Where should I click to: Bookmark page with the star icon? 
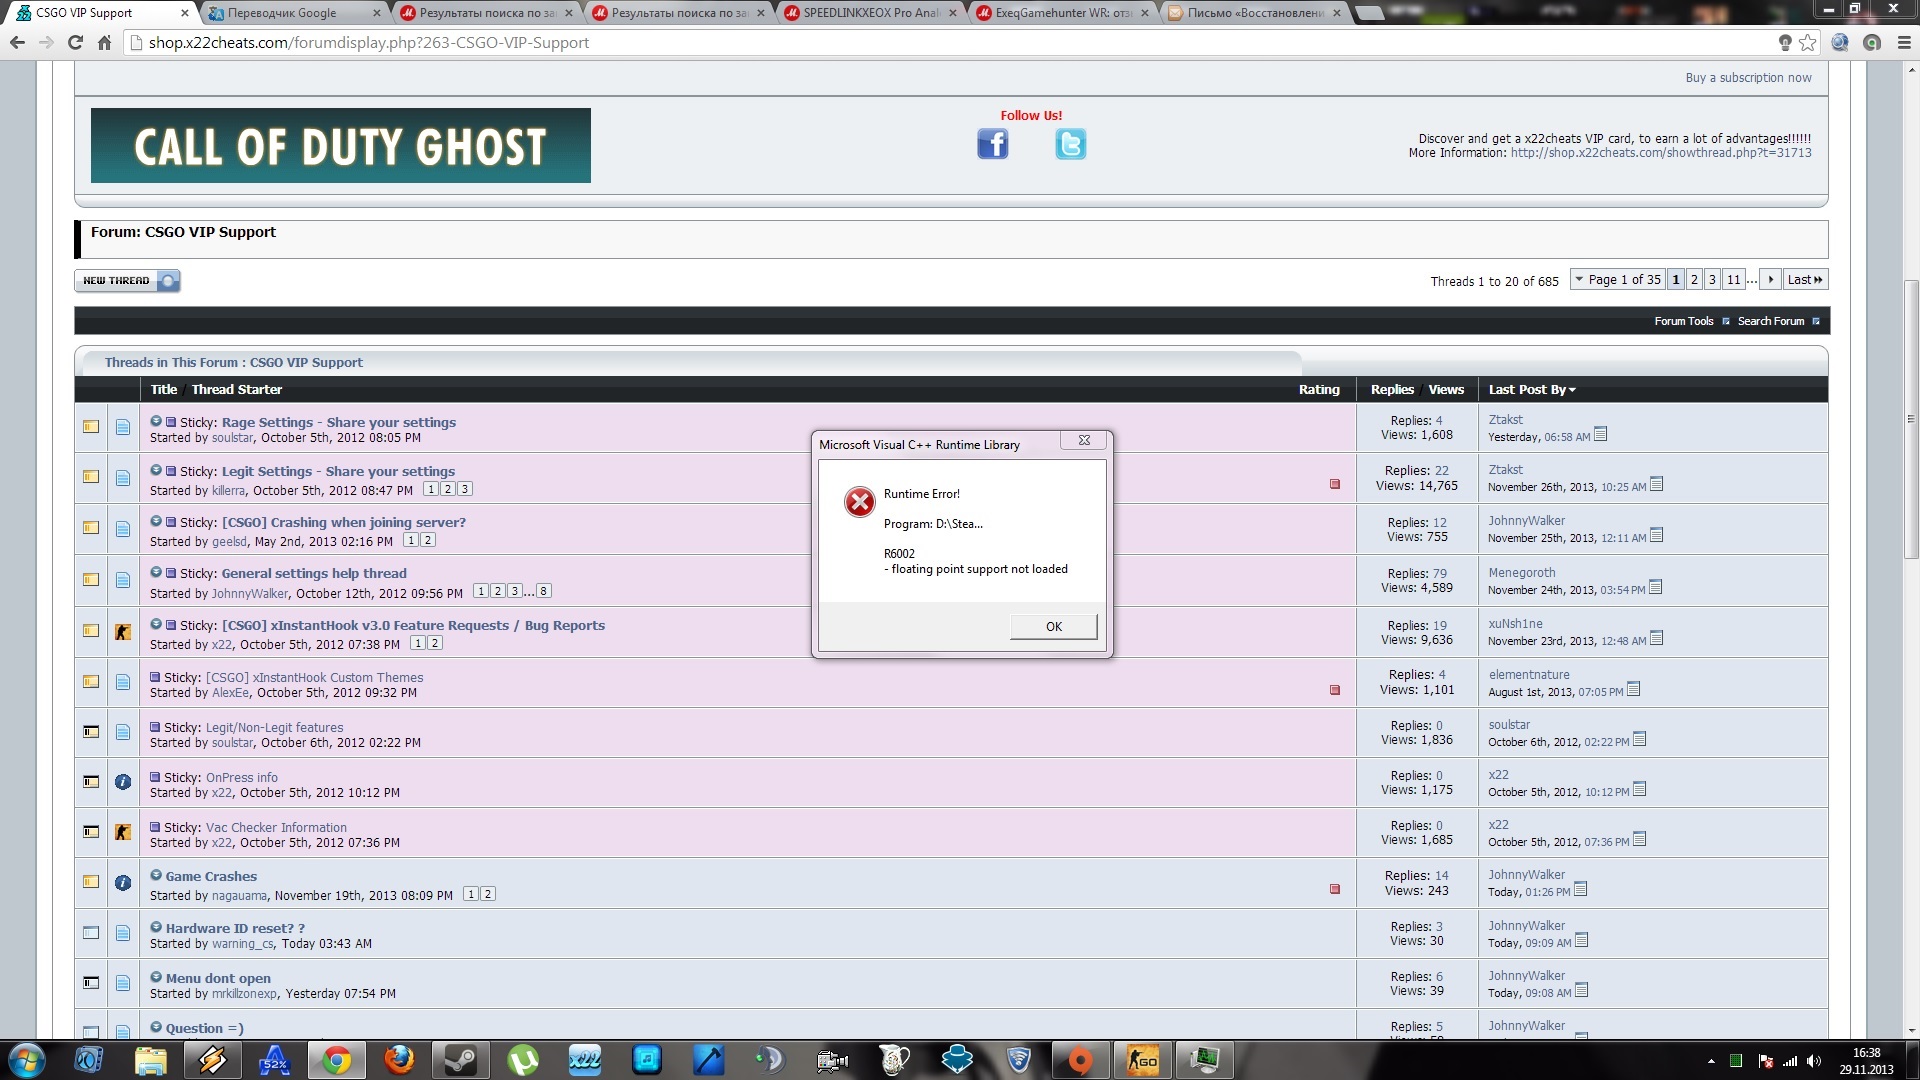(x=1807, y=43)
